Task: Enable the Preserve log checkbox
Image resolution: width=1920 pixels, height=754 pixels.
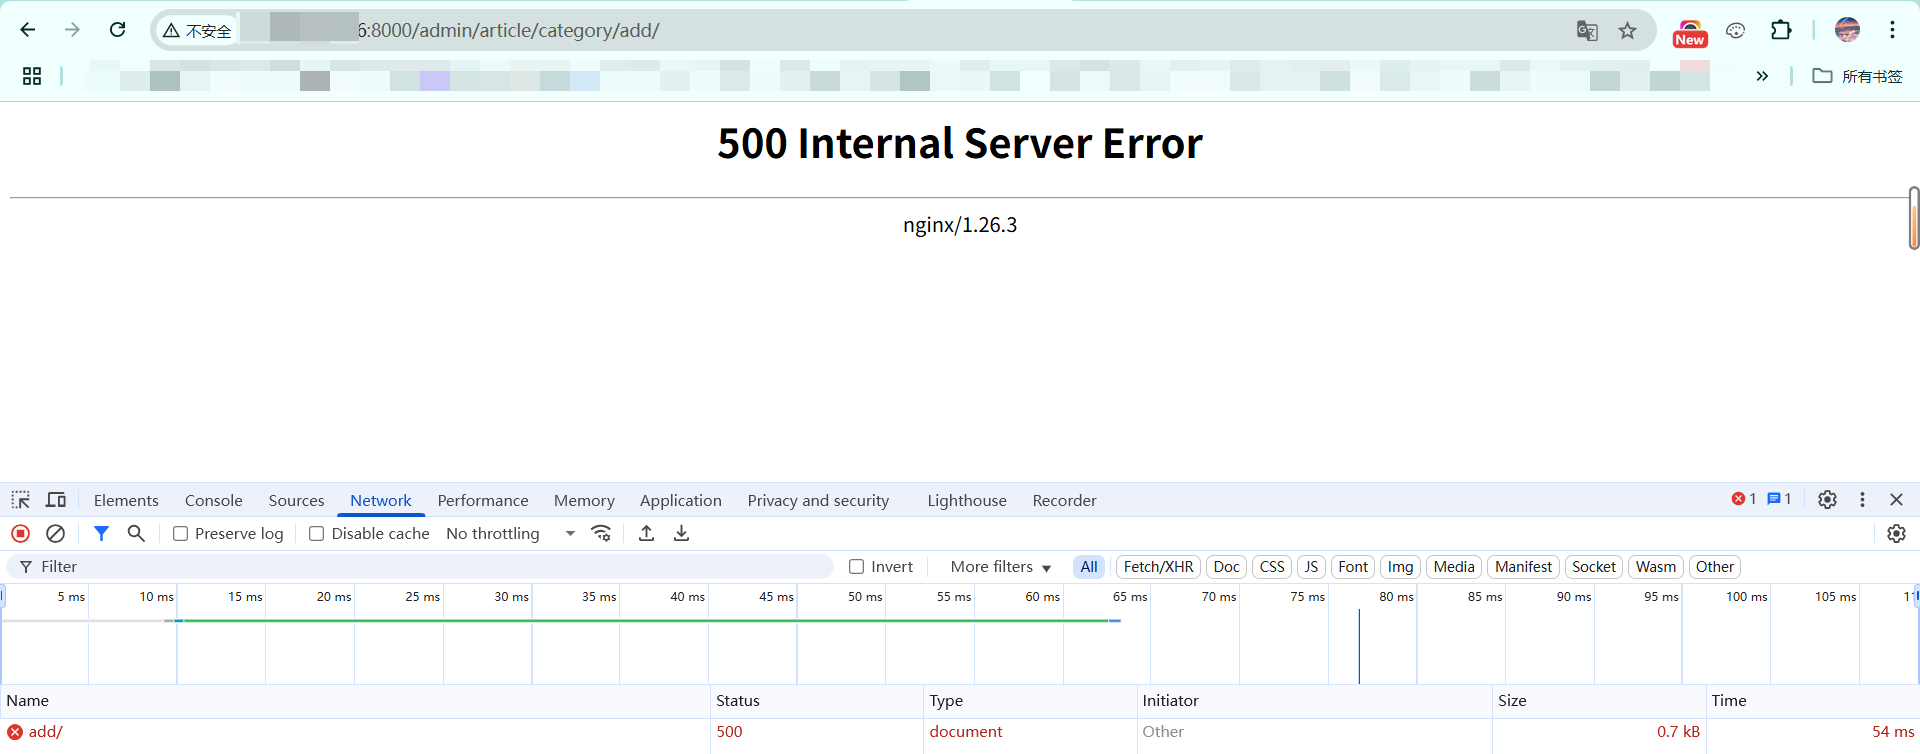Action: pyautogui.click(x=181, y=534)
